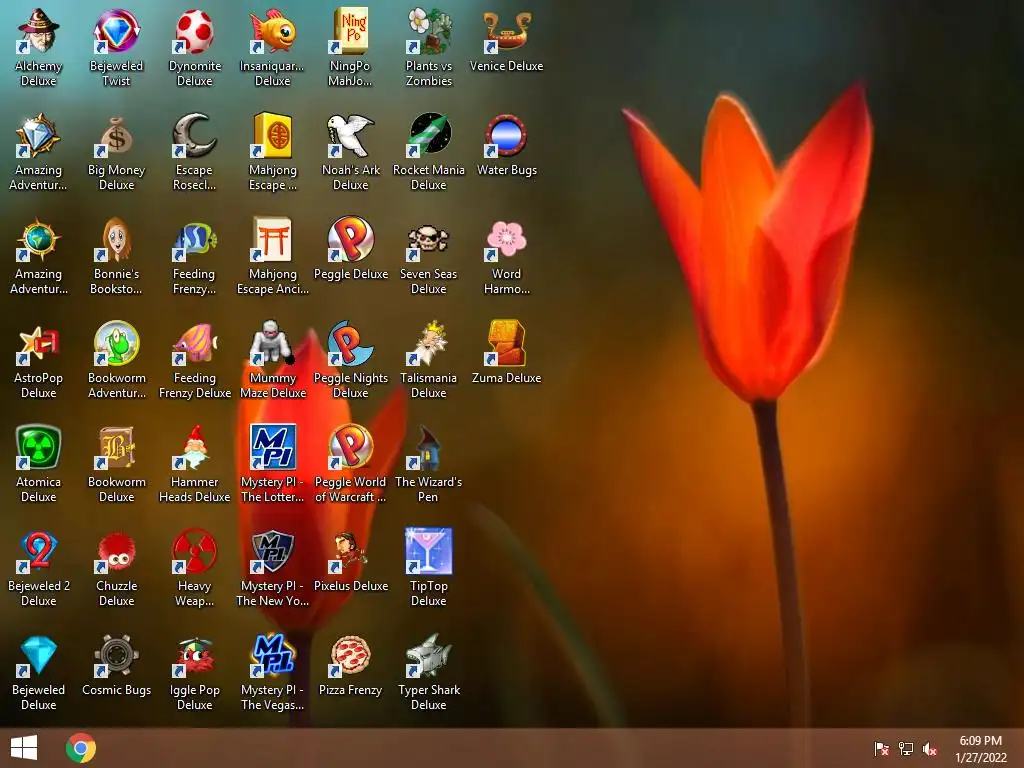This screenshot has width=1024, height=768.
Task: Select the Pixelus Deluxe icon
Action: [351, 551]
